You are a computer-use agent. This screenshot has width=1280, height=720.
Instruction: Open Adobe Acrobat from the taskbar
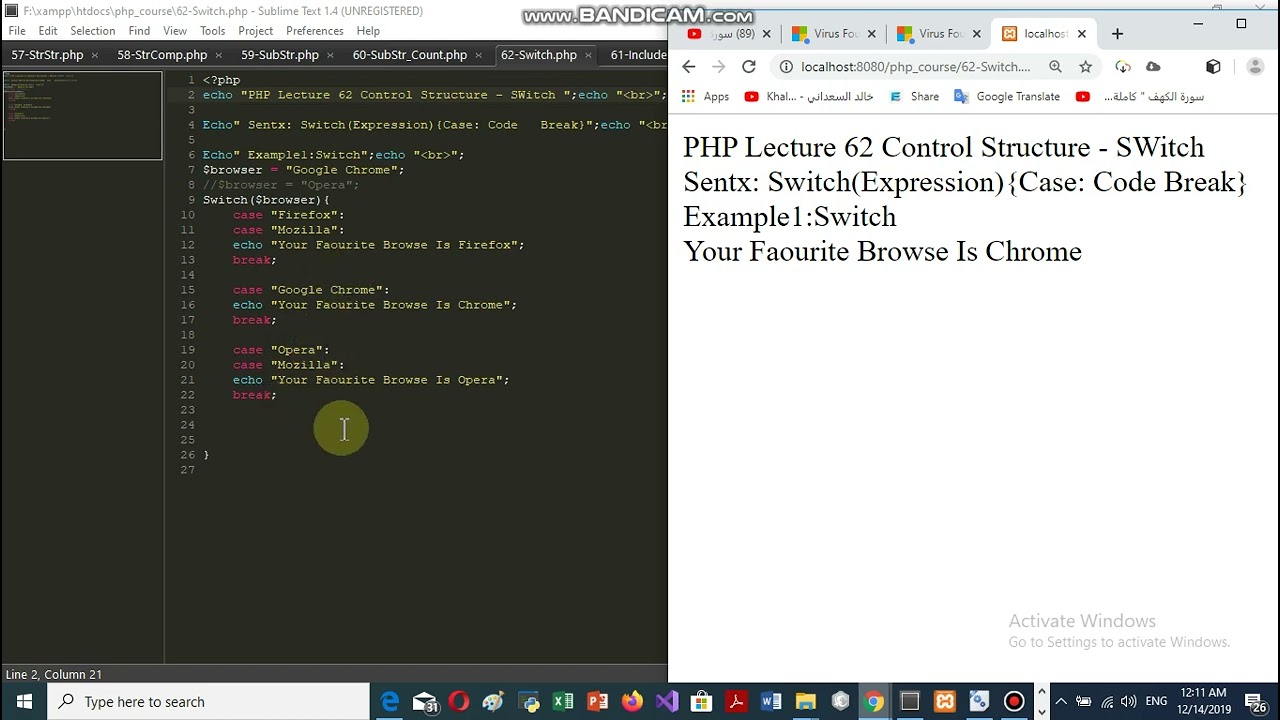[x=736, y=702]
